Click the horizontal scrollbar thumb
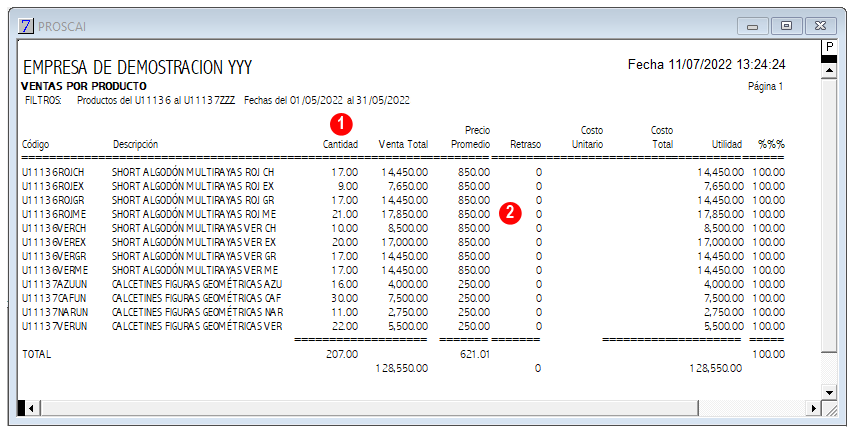This screenshot has width=854, height=433. point(369,408)
